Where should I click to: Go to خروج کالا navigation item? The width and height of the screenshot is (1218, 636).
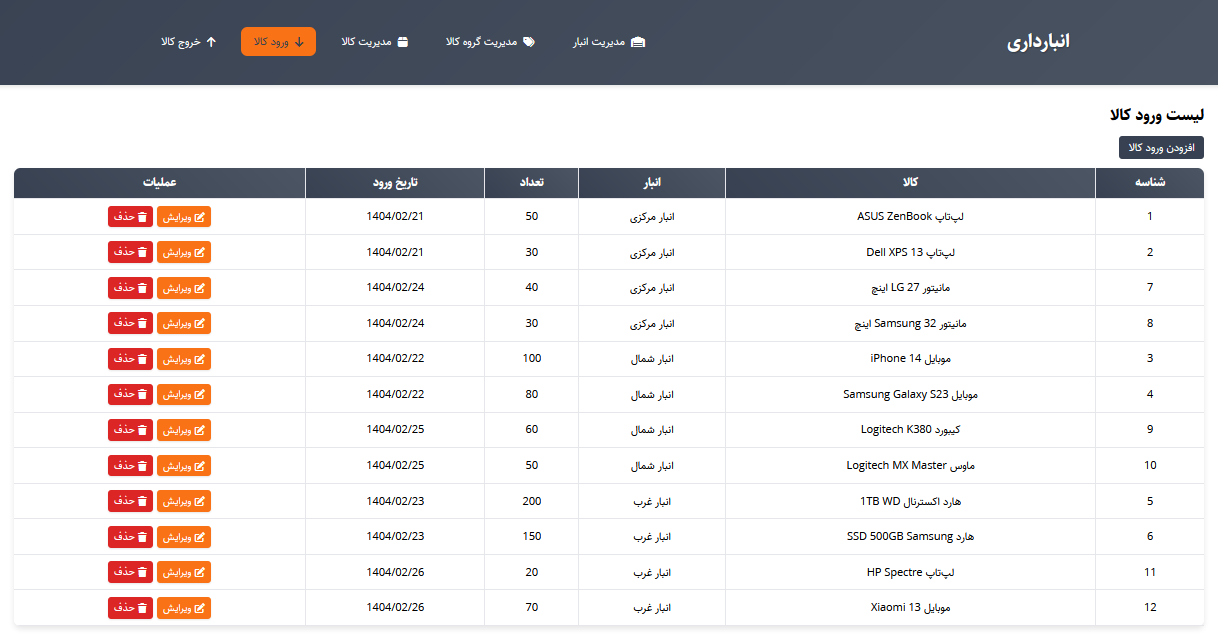click(x=188, y=42)
